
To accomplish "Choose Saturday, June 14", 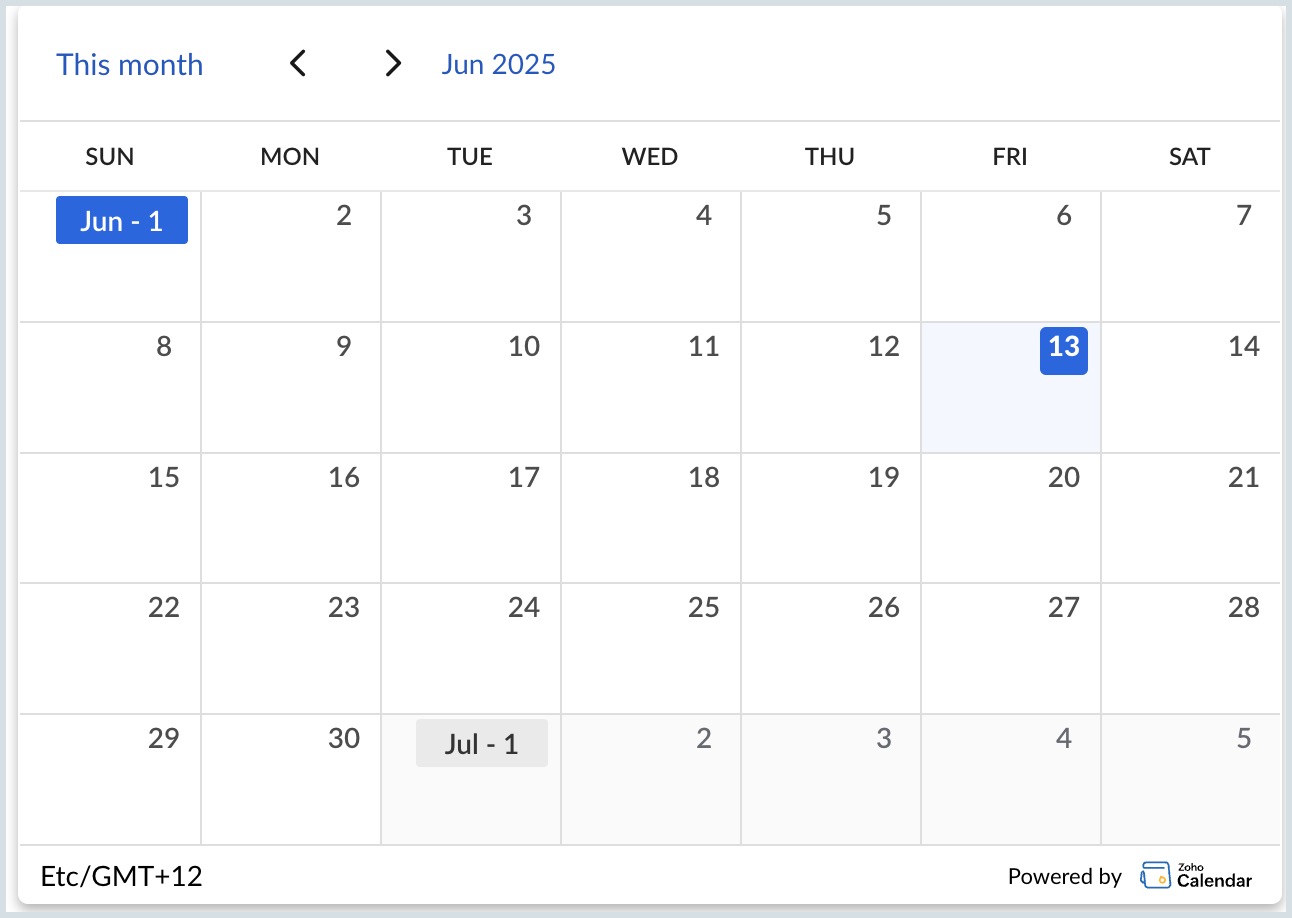I will [1190, 387].
